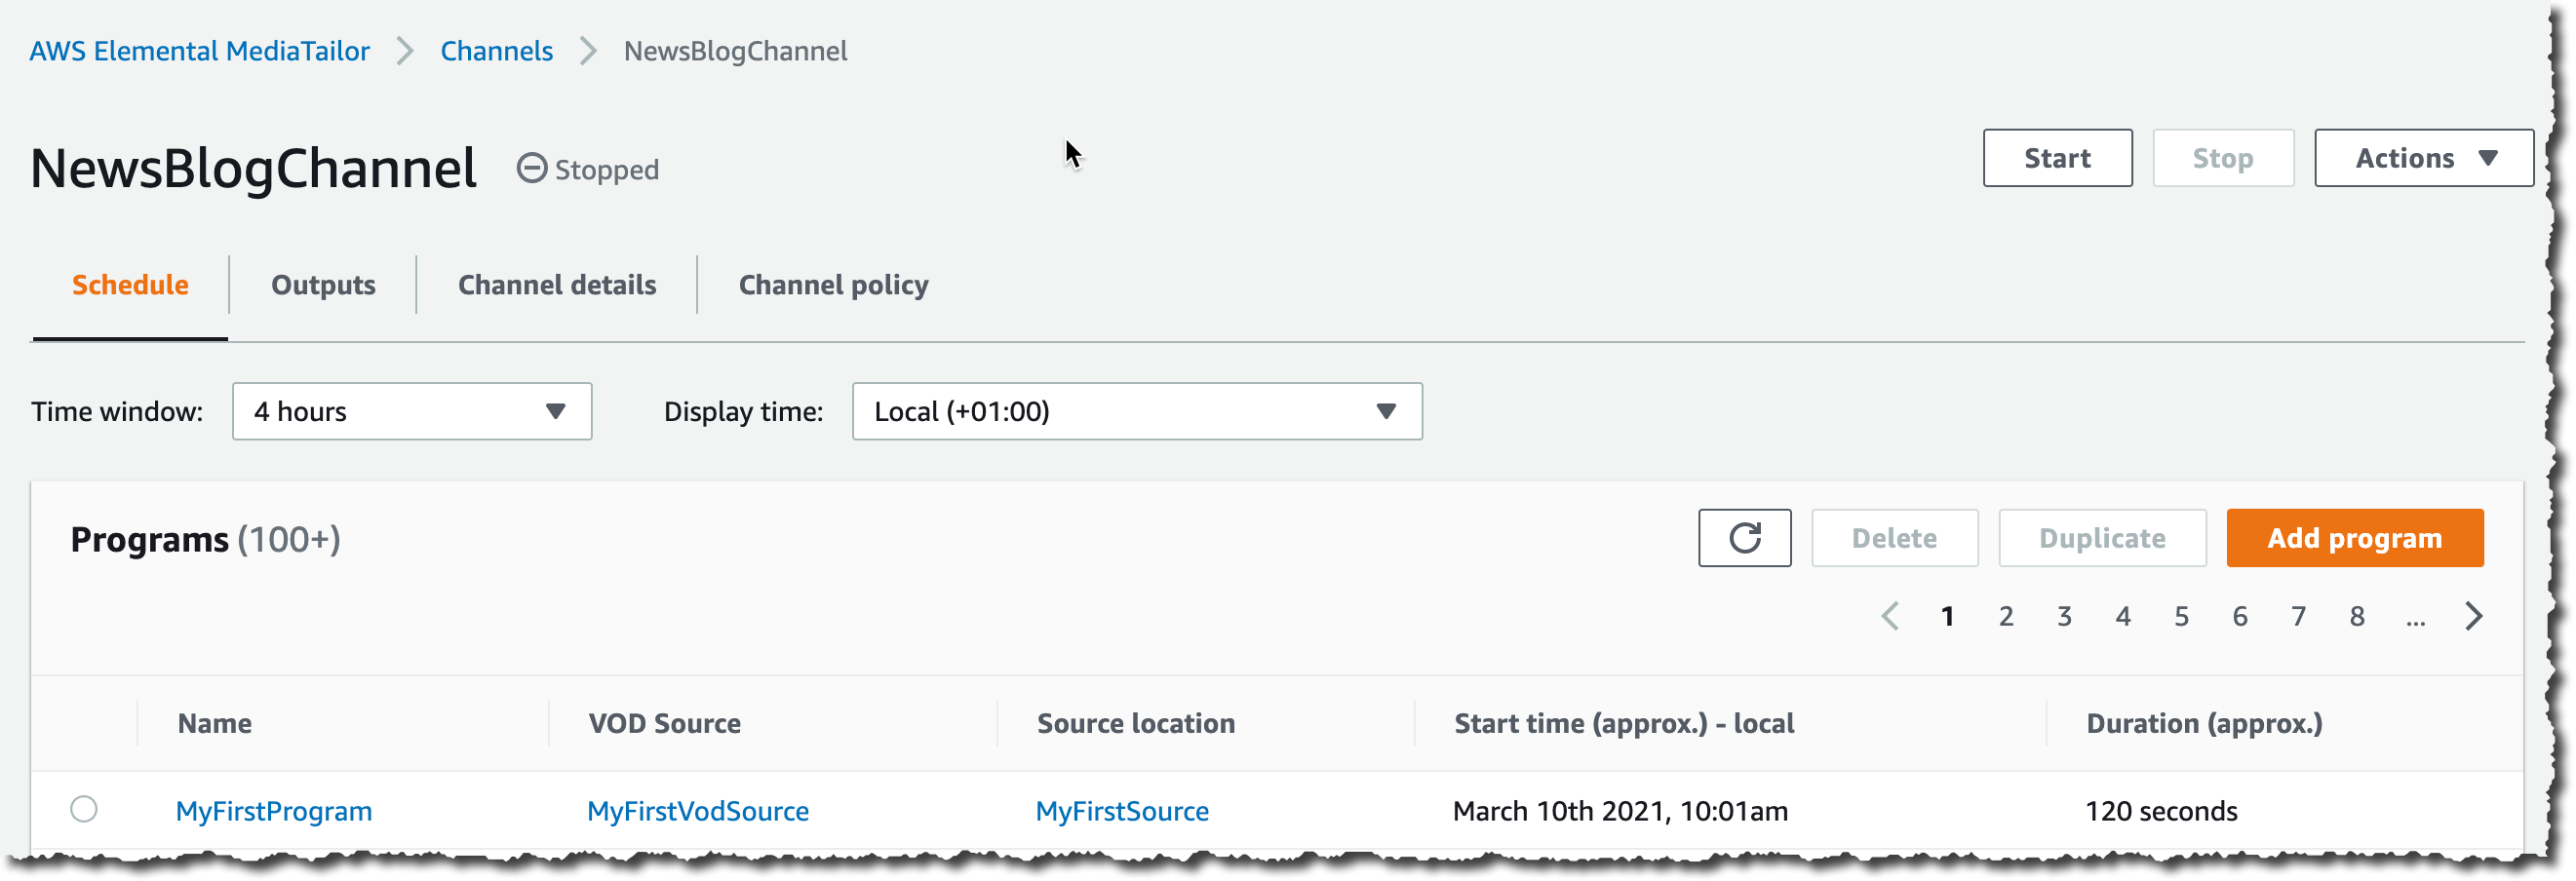Start the NewsBlogChannel channel

coord(2057,158)
